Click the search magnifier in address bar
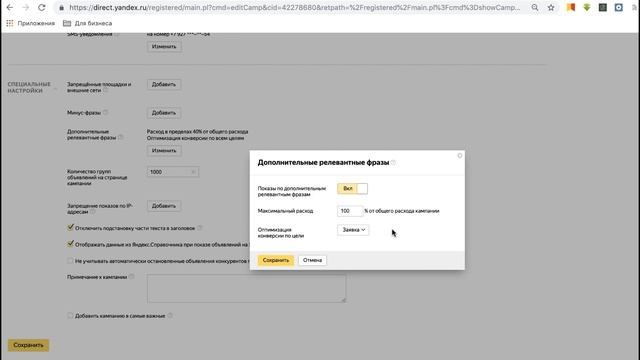The height and width of the screenshot is (360, 640). tap(535, 7)
